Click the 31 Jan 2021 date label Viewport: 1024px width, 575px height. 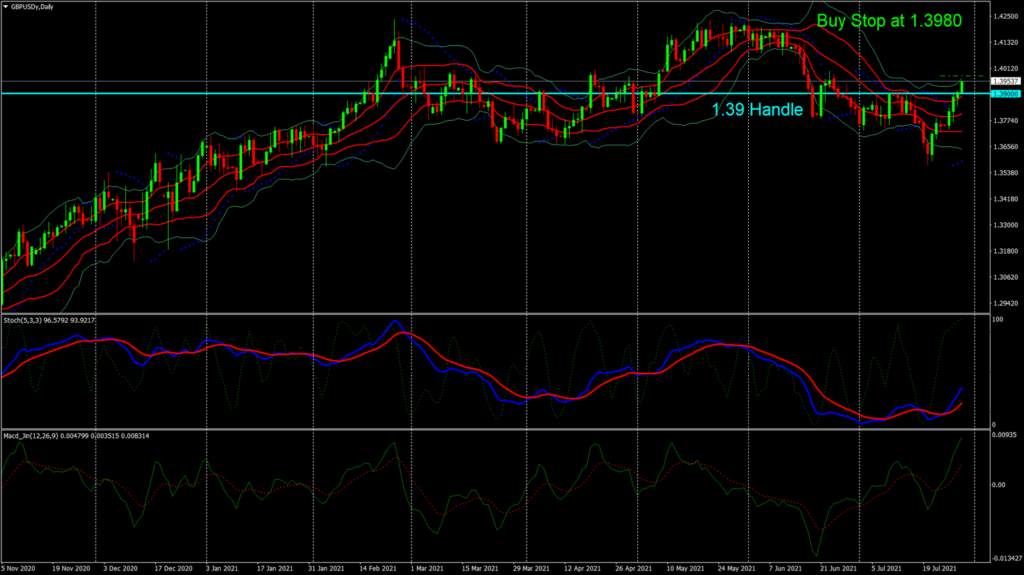pos(326,568)
